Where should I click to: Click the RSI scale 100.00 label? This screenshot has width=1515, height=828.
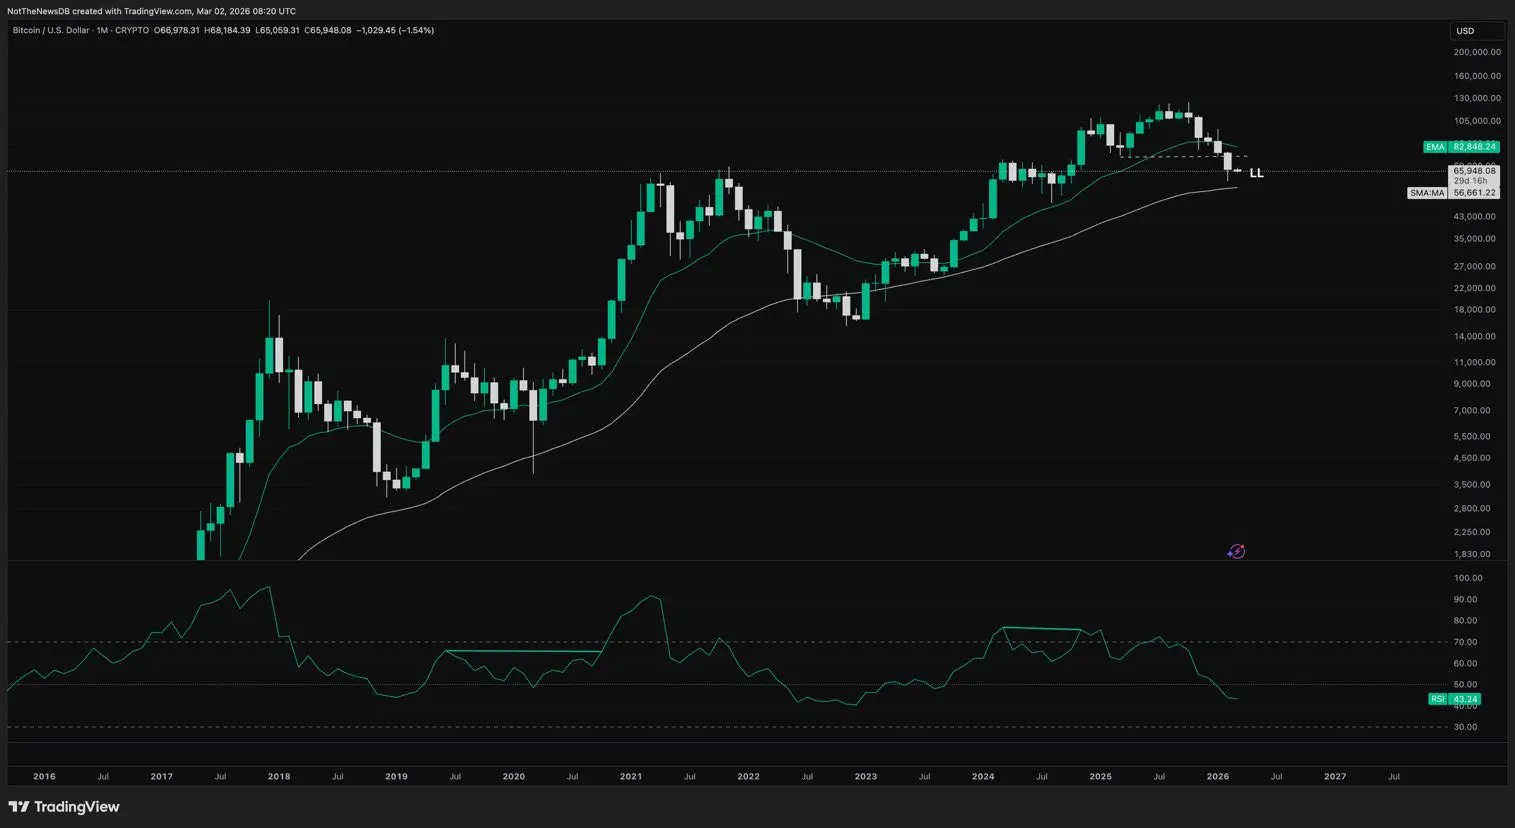click(x=1469, y=578)
